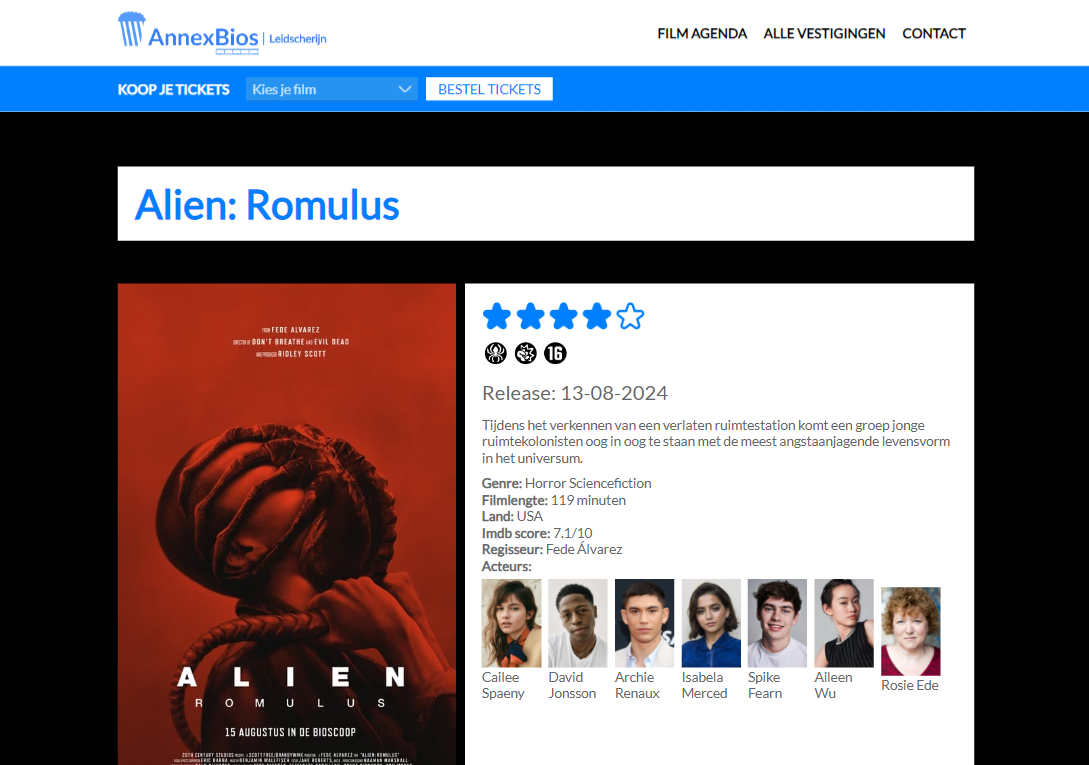Select Rosie Ede's actor photo
Image resolution: width=1089 pixels, height=765 pixels.
911,631
